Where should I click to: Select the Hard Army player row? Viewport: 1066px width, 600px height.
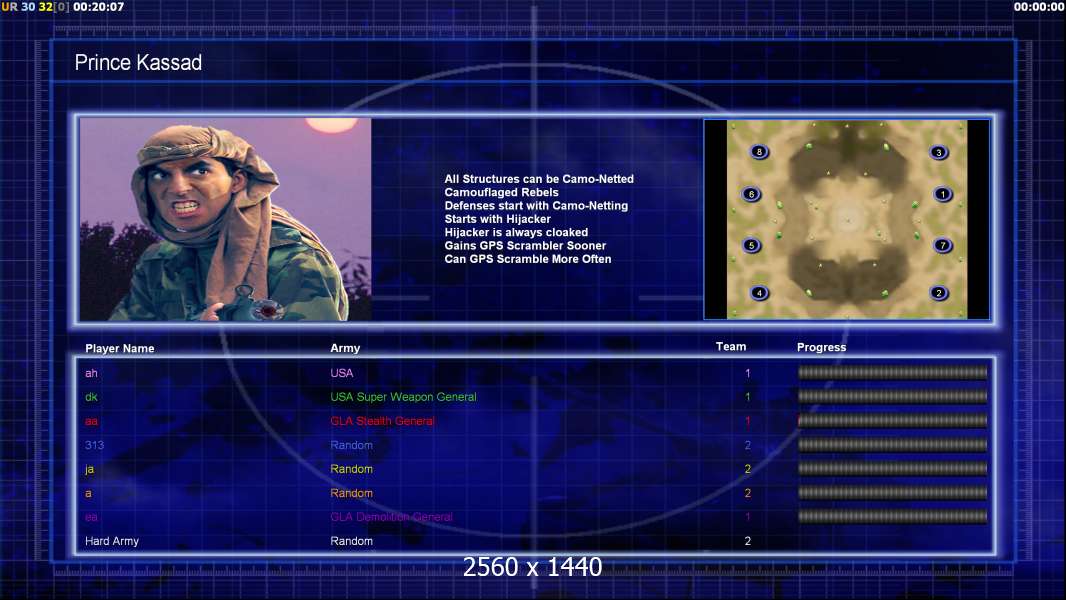(534, 541)
